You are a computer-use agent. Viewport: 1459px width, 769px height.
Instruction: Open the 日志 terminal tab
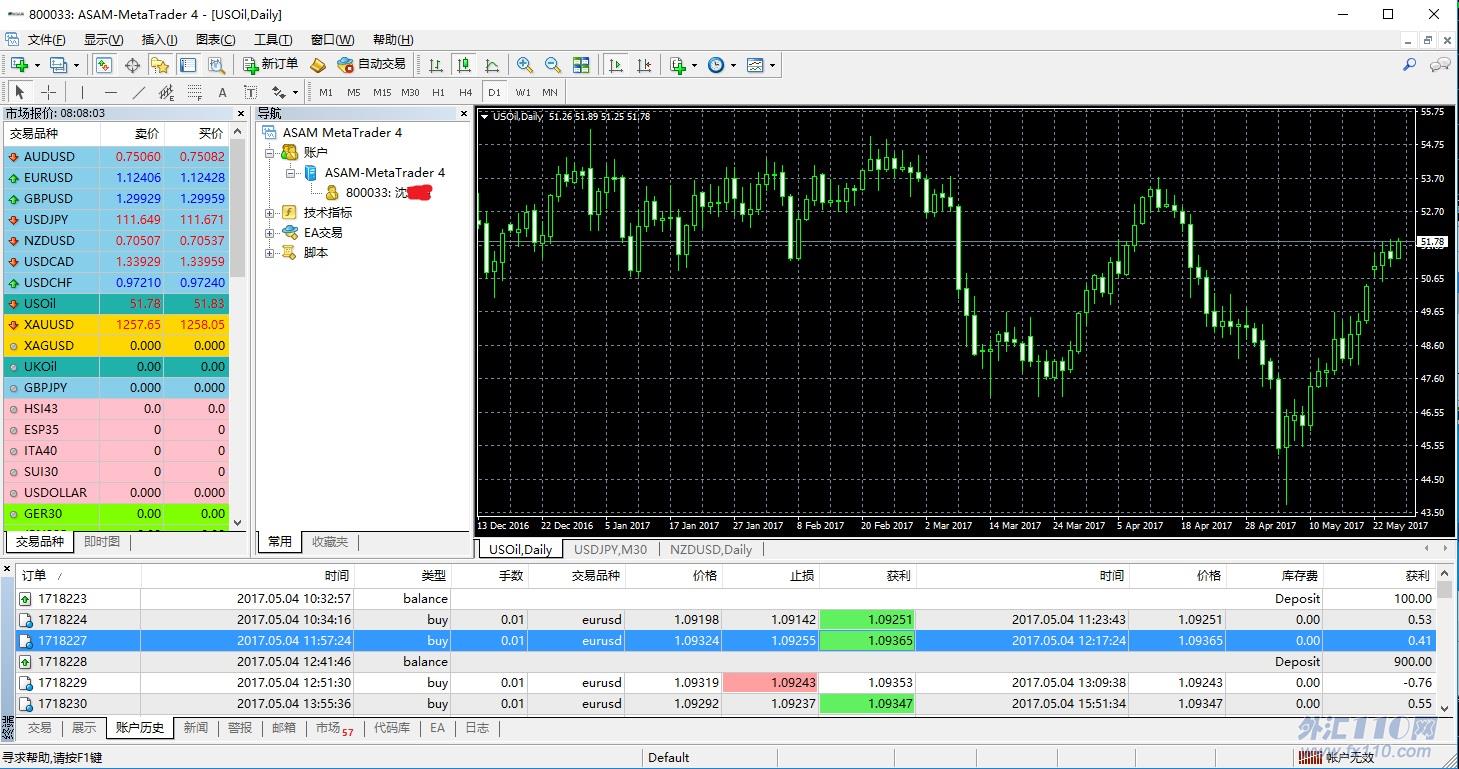pos(477,728)
